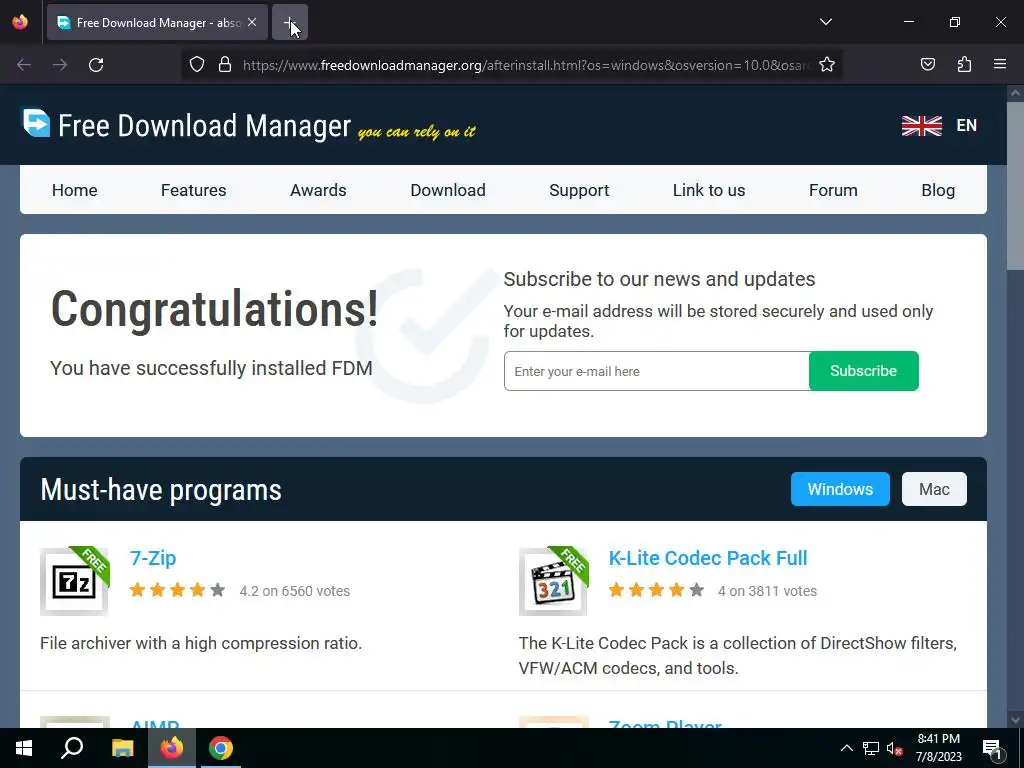
Task: Bookmark this page with star icon
Action: tap(827, 65)
